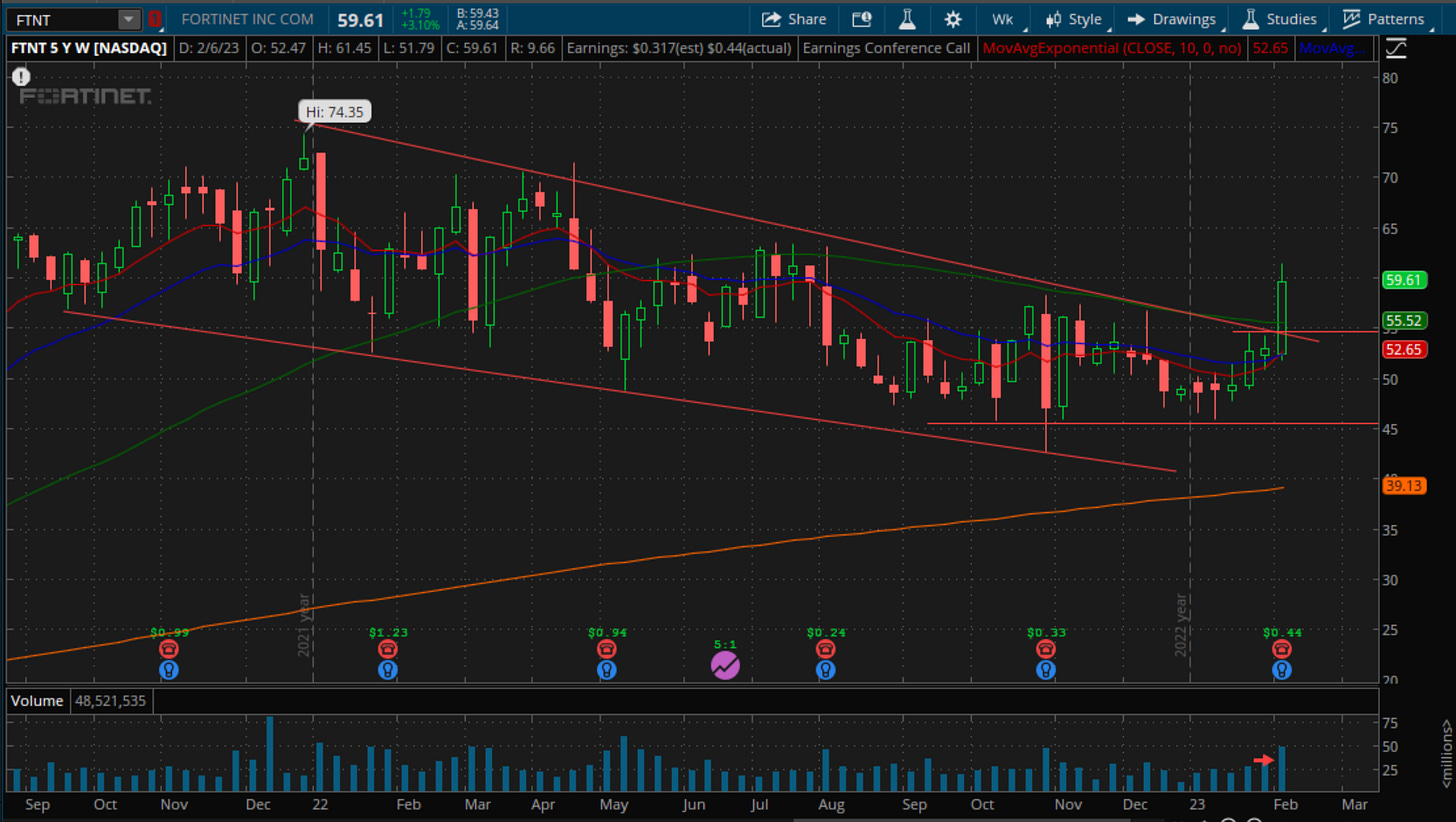Image resolution: width=1456 pixels, height=822 pixels.
Task: Click the lightbulb icon under $0.33 earnings
Action: 1045,669
